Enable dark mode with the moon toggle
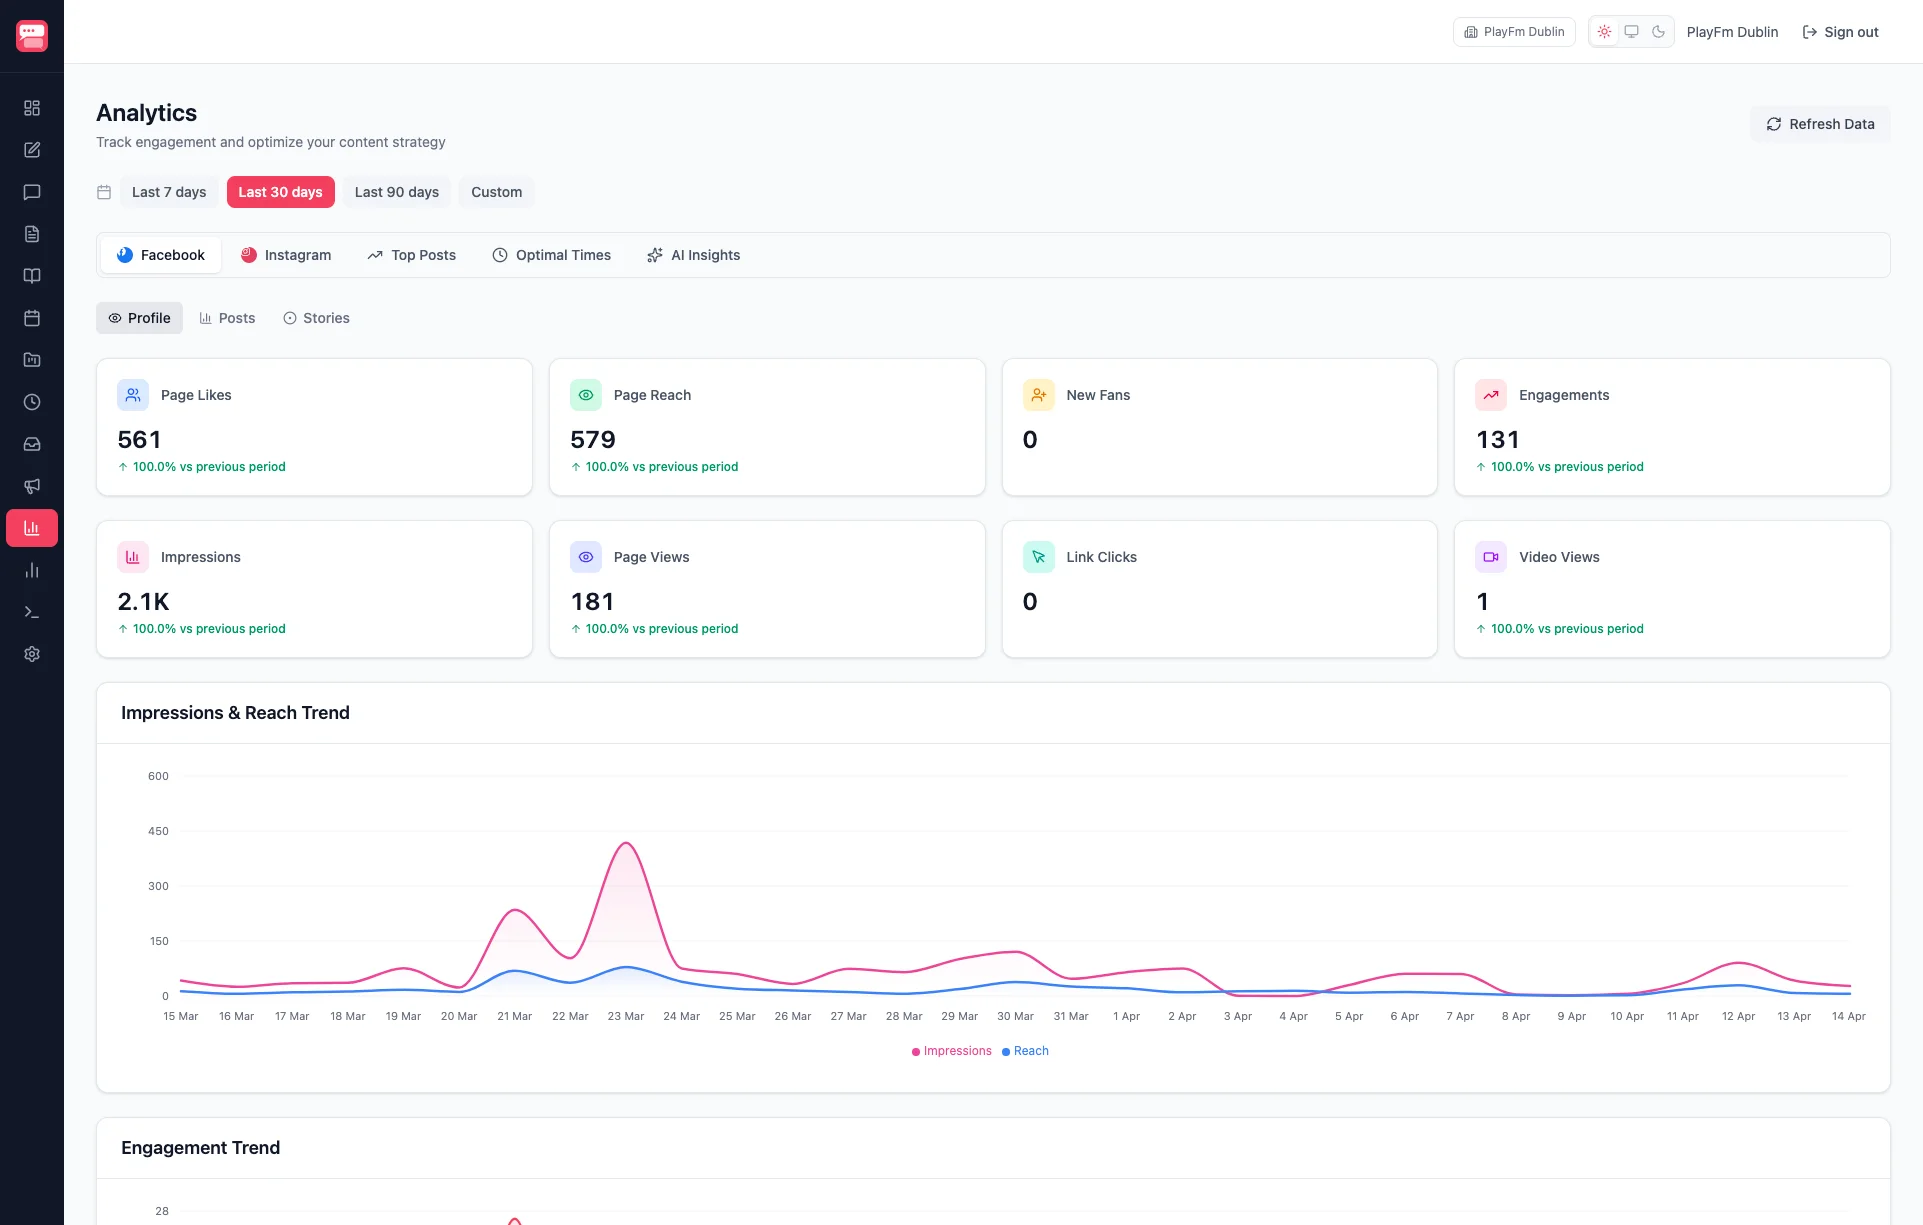Screen dimensions: 1923x1225 [1659, 31]
